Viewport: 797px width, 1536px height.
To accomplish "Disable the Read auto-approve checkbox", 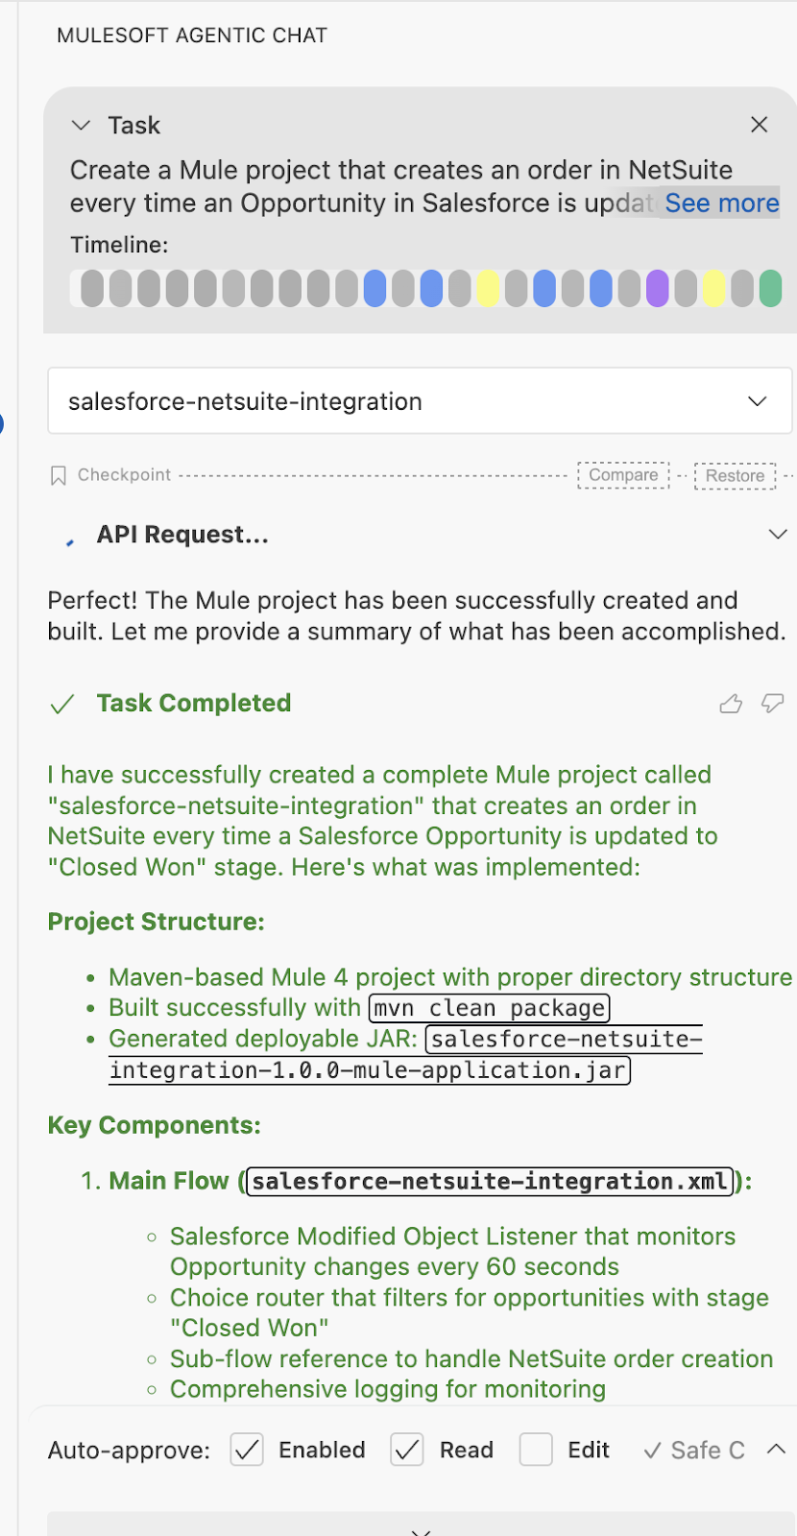I will click(407, 1449).
